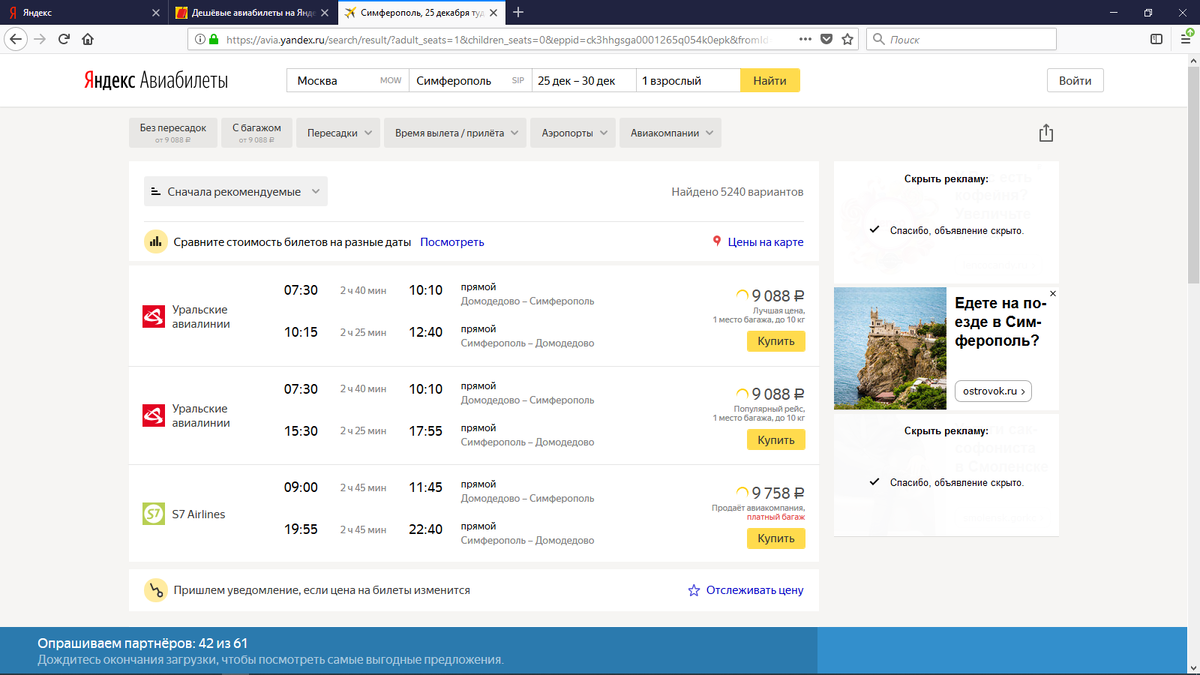Click the red платный багаж label
Viewport: 1200px width, 675px height.
pyautogui.click(x=775, y=517)
